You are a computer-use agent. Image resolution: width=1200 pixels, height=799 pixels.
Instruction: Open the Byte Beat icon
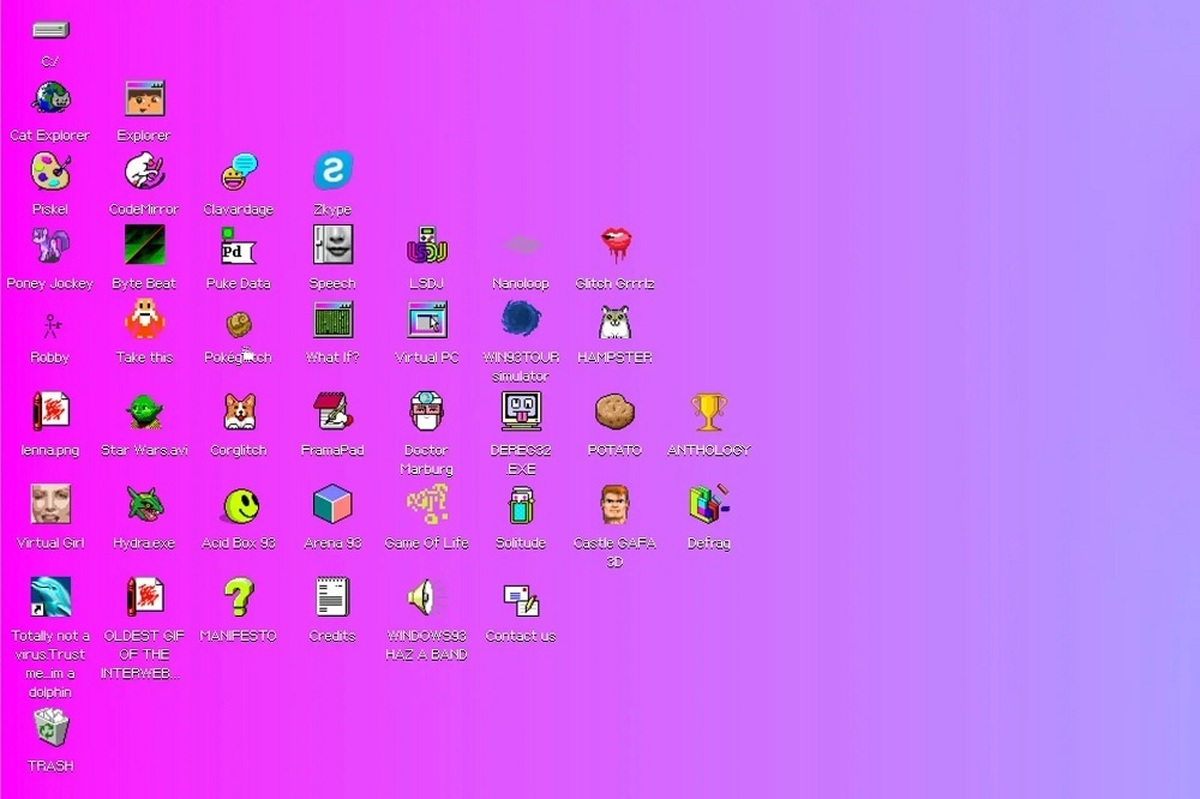[144, 246]
